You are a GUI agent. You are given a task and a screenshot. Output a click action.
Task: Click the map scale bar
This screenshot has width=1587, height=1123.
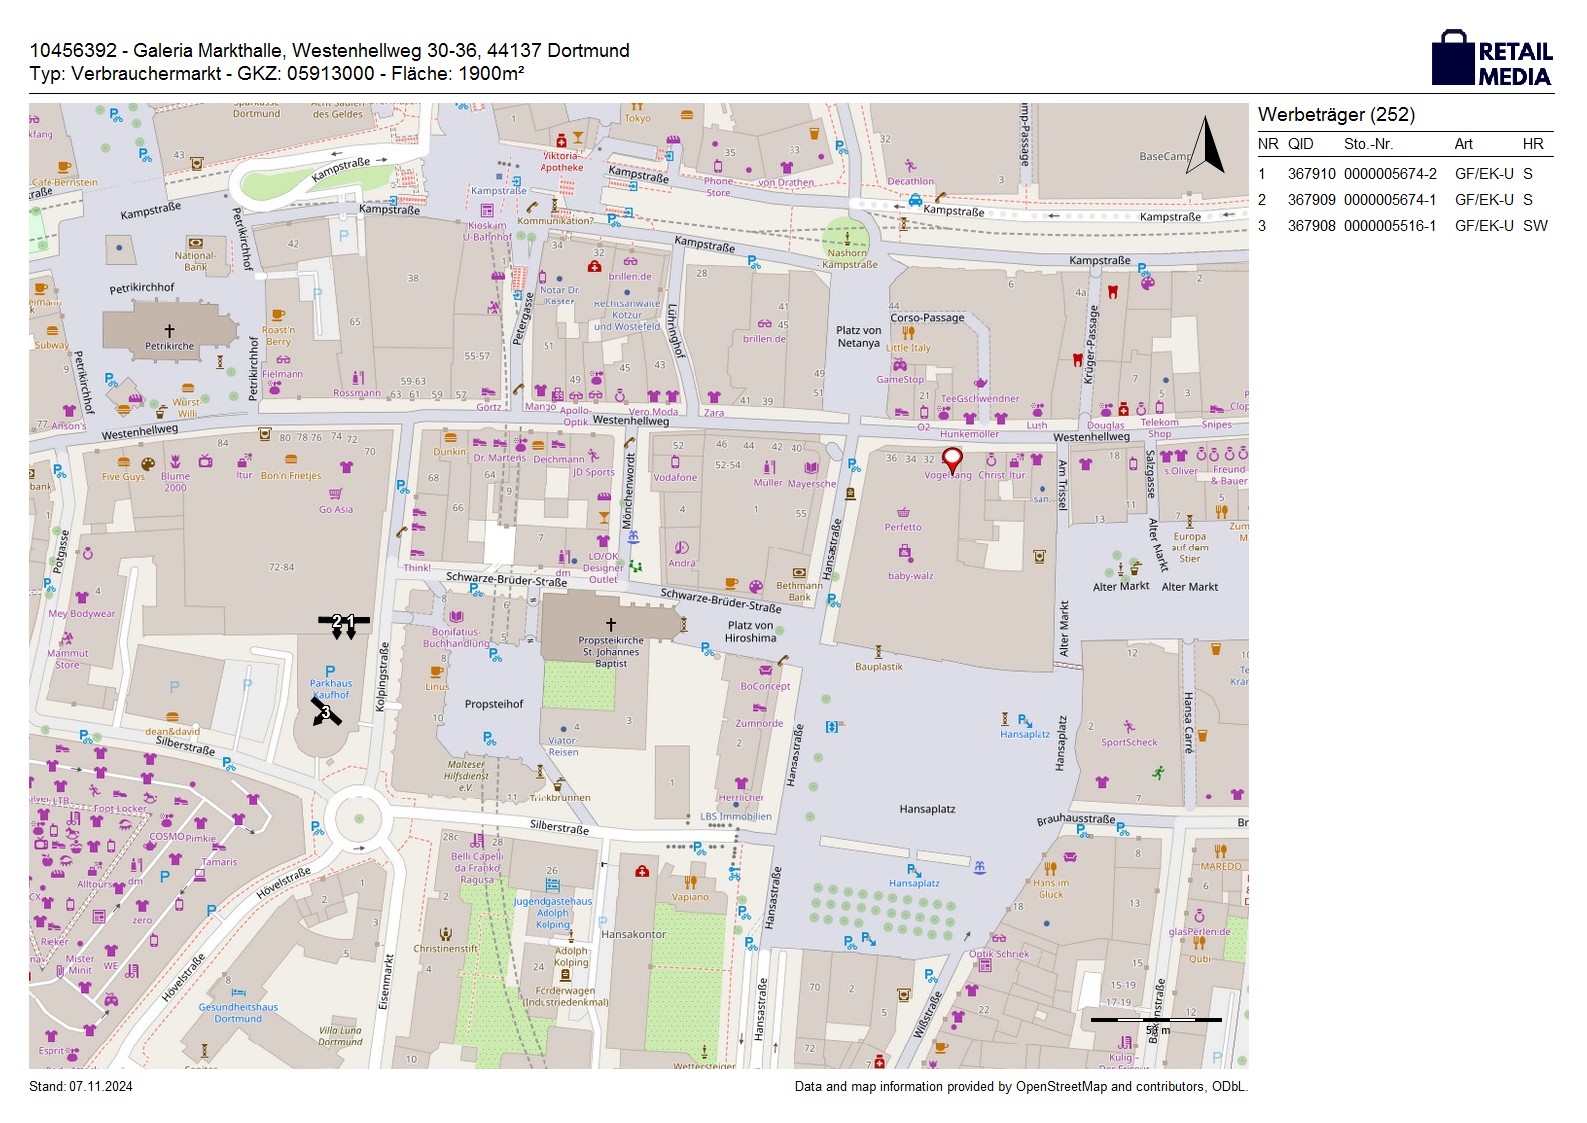(1155, 1020)
